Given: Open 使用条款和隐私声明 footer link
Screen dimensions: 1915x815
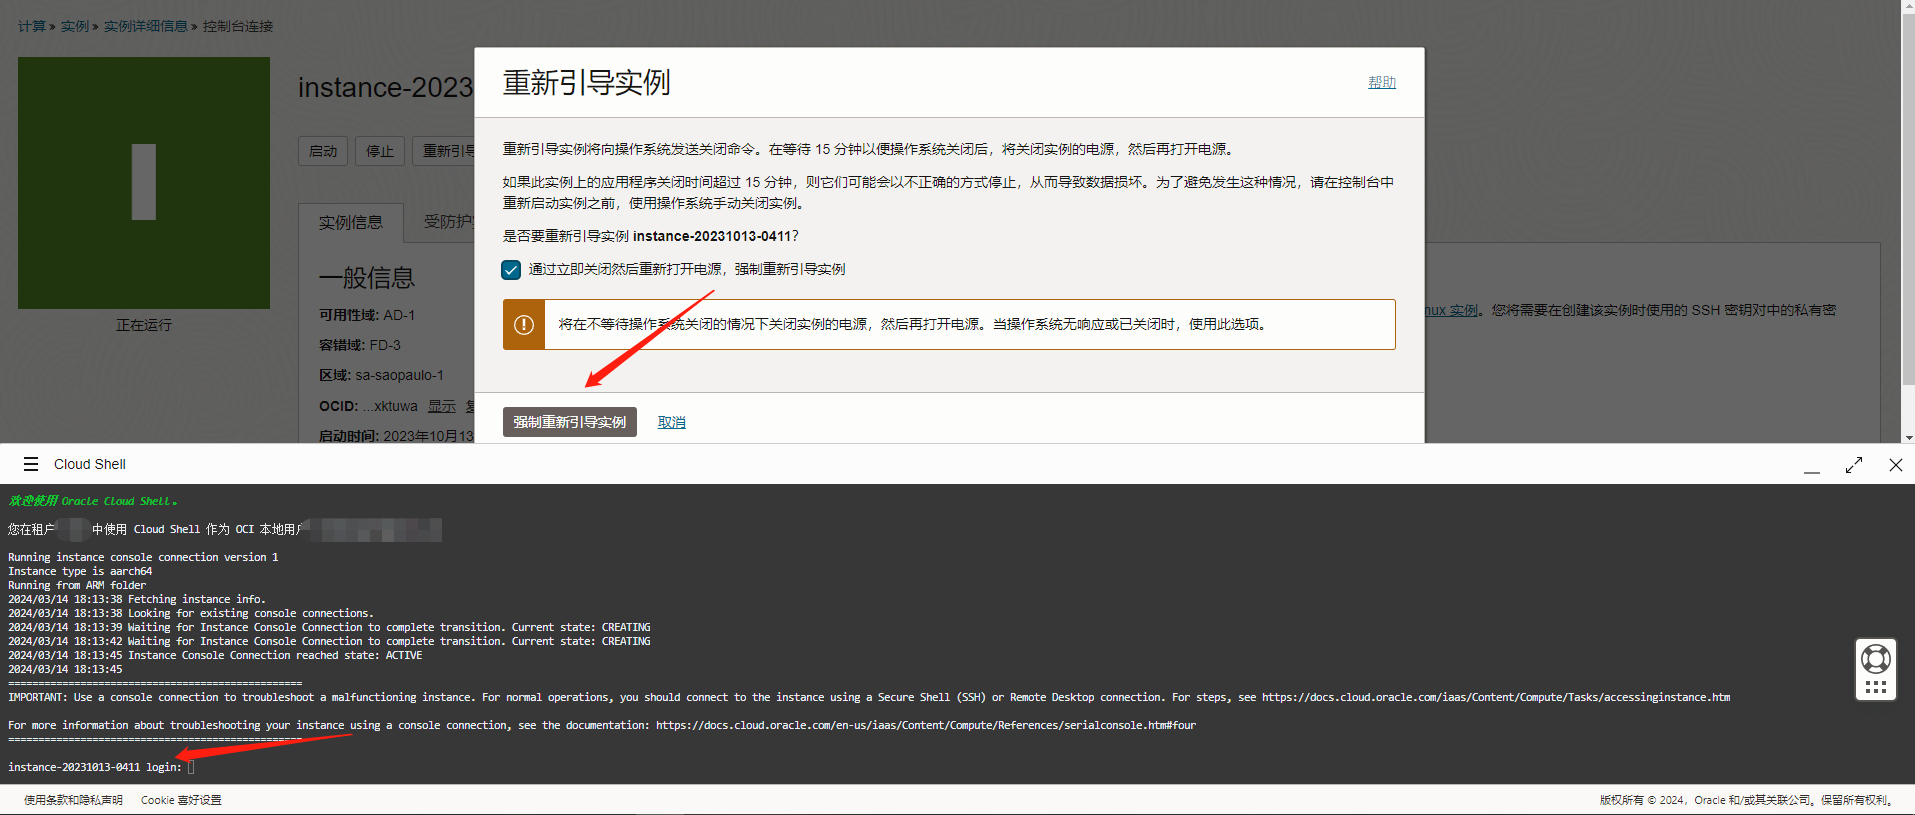Looking at the screenshot, I should [73, 800].
